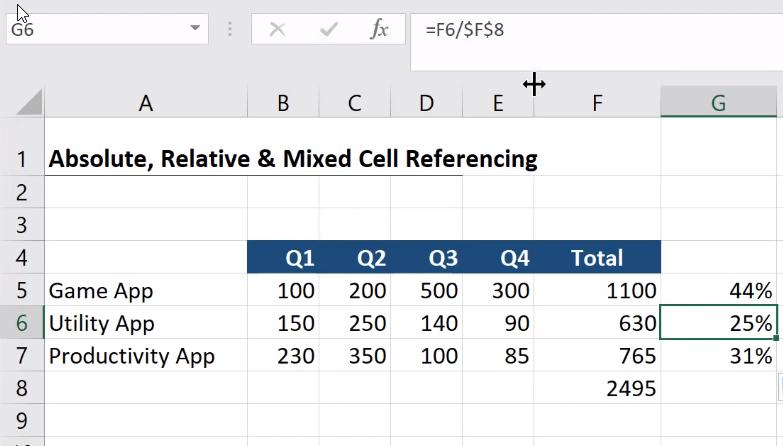Viewport: 783px width, 446px height.
Task: Select column E header
Action: tap(498, 102)
